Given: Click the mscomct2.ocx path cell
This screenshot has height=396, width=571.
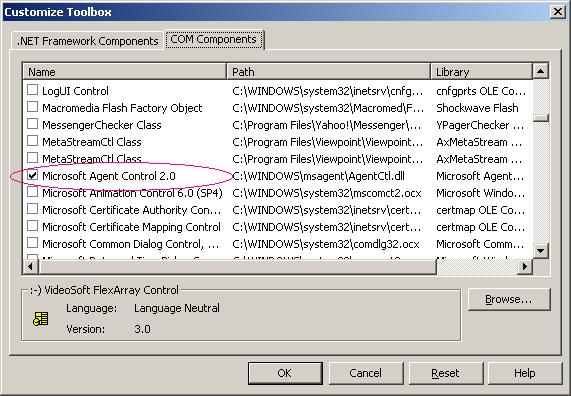Looking at the screenshot, I should (327, 193).
